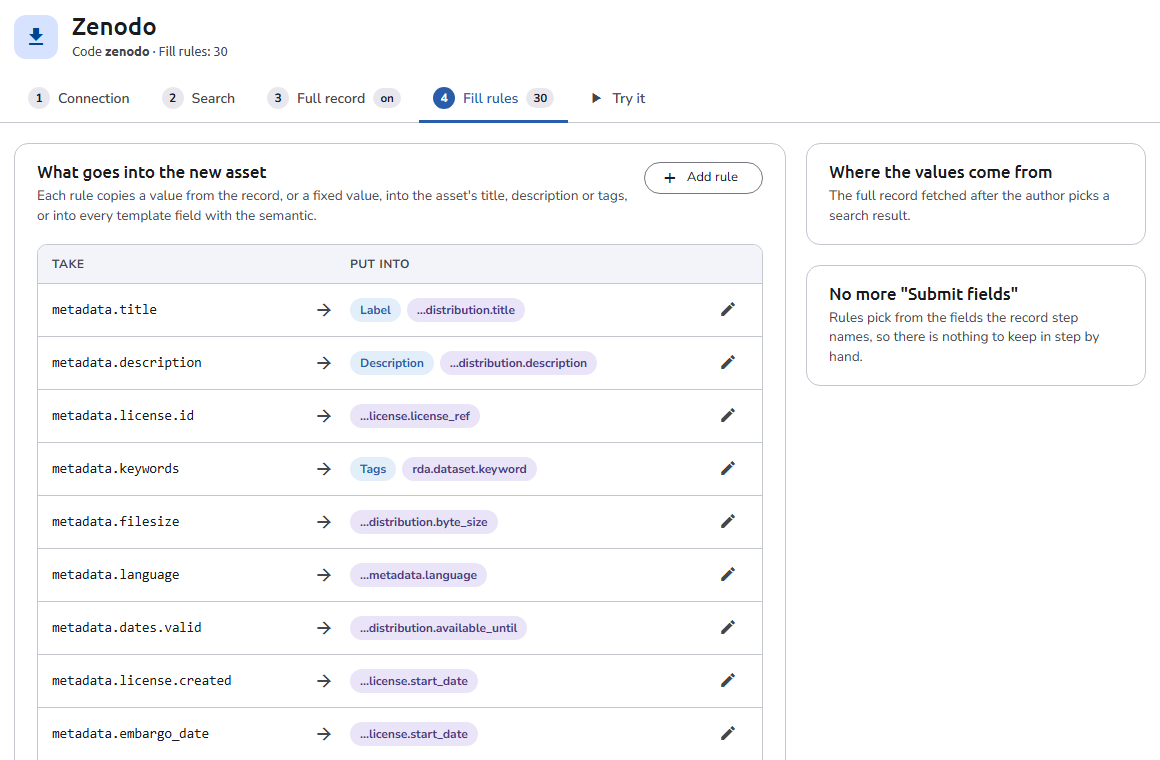The width and height of the screenshot is (1160, 760).
Task: Click the metadata.description source text
Action: coord(127,363)
